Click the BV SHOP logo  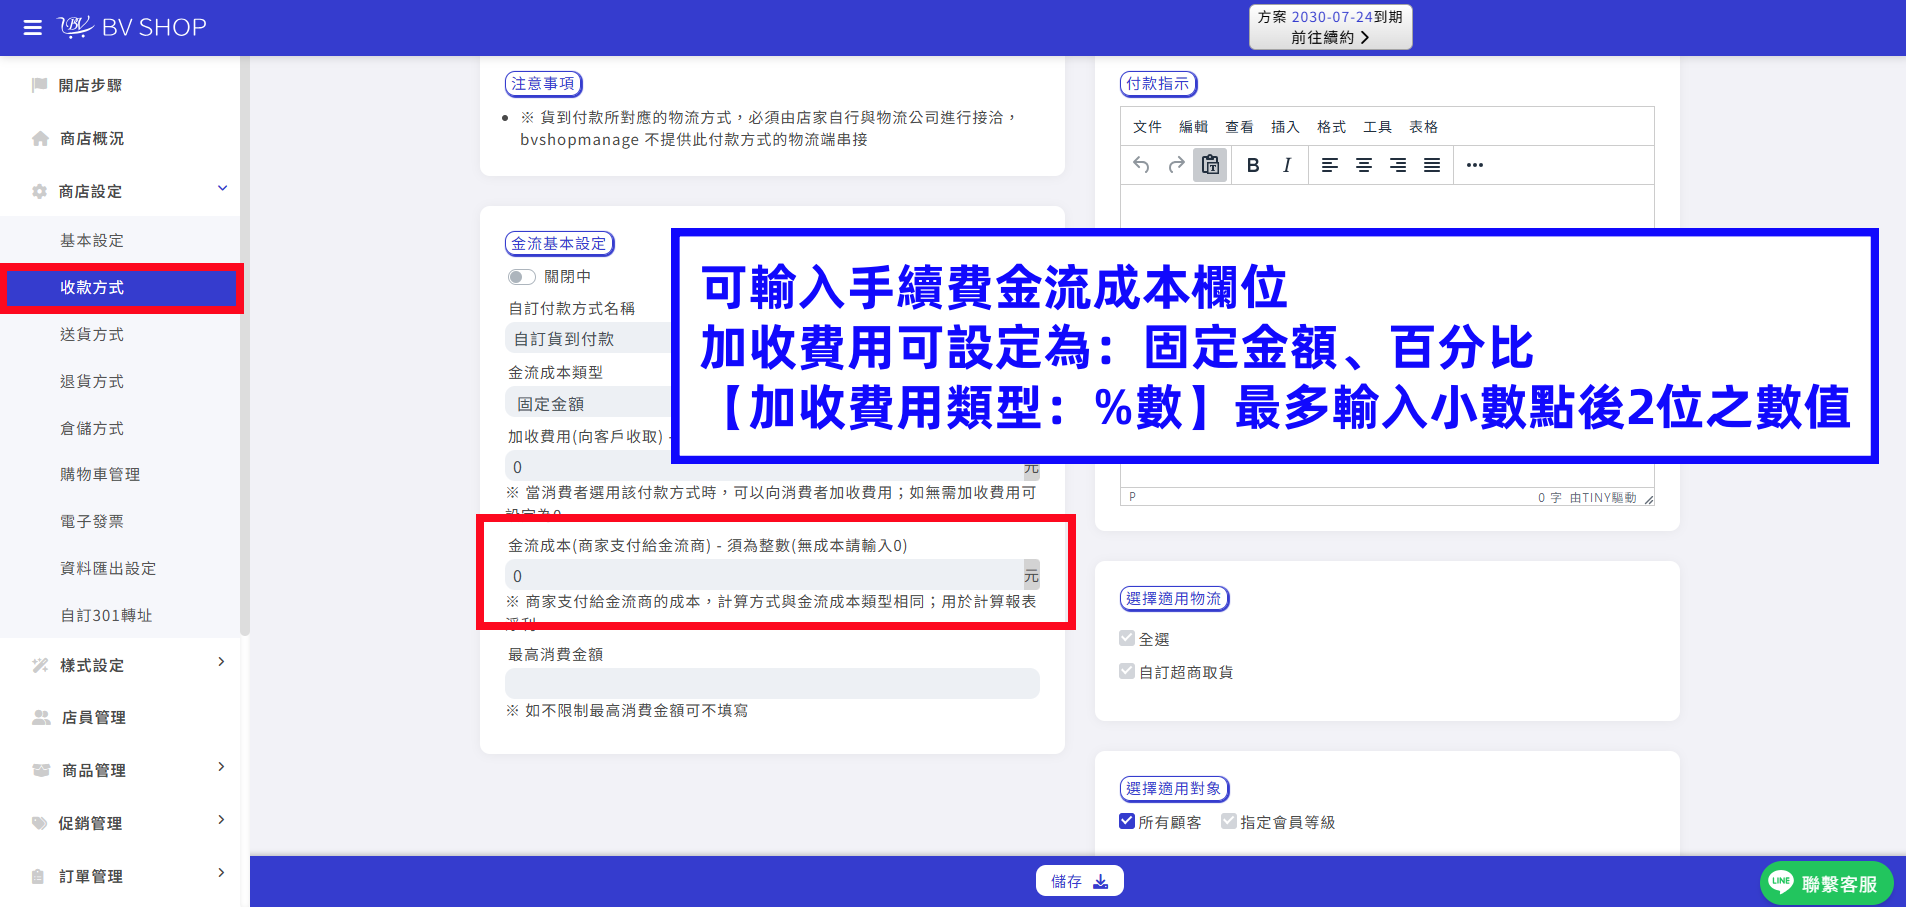(x=132, y=27)
